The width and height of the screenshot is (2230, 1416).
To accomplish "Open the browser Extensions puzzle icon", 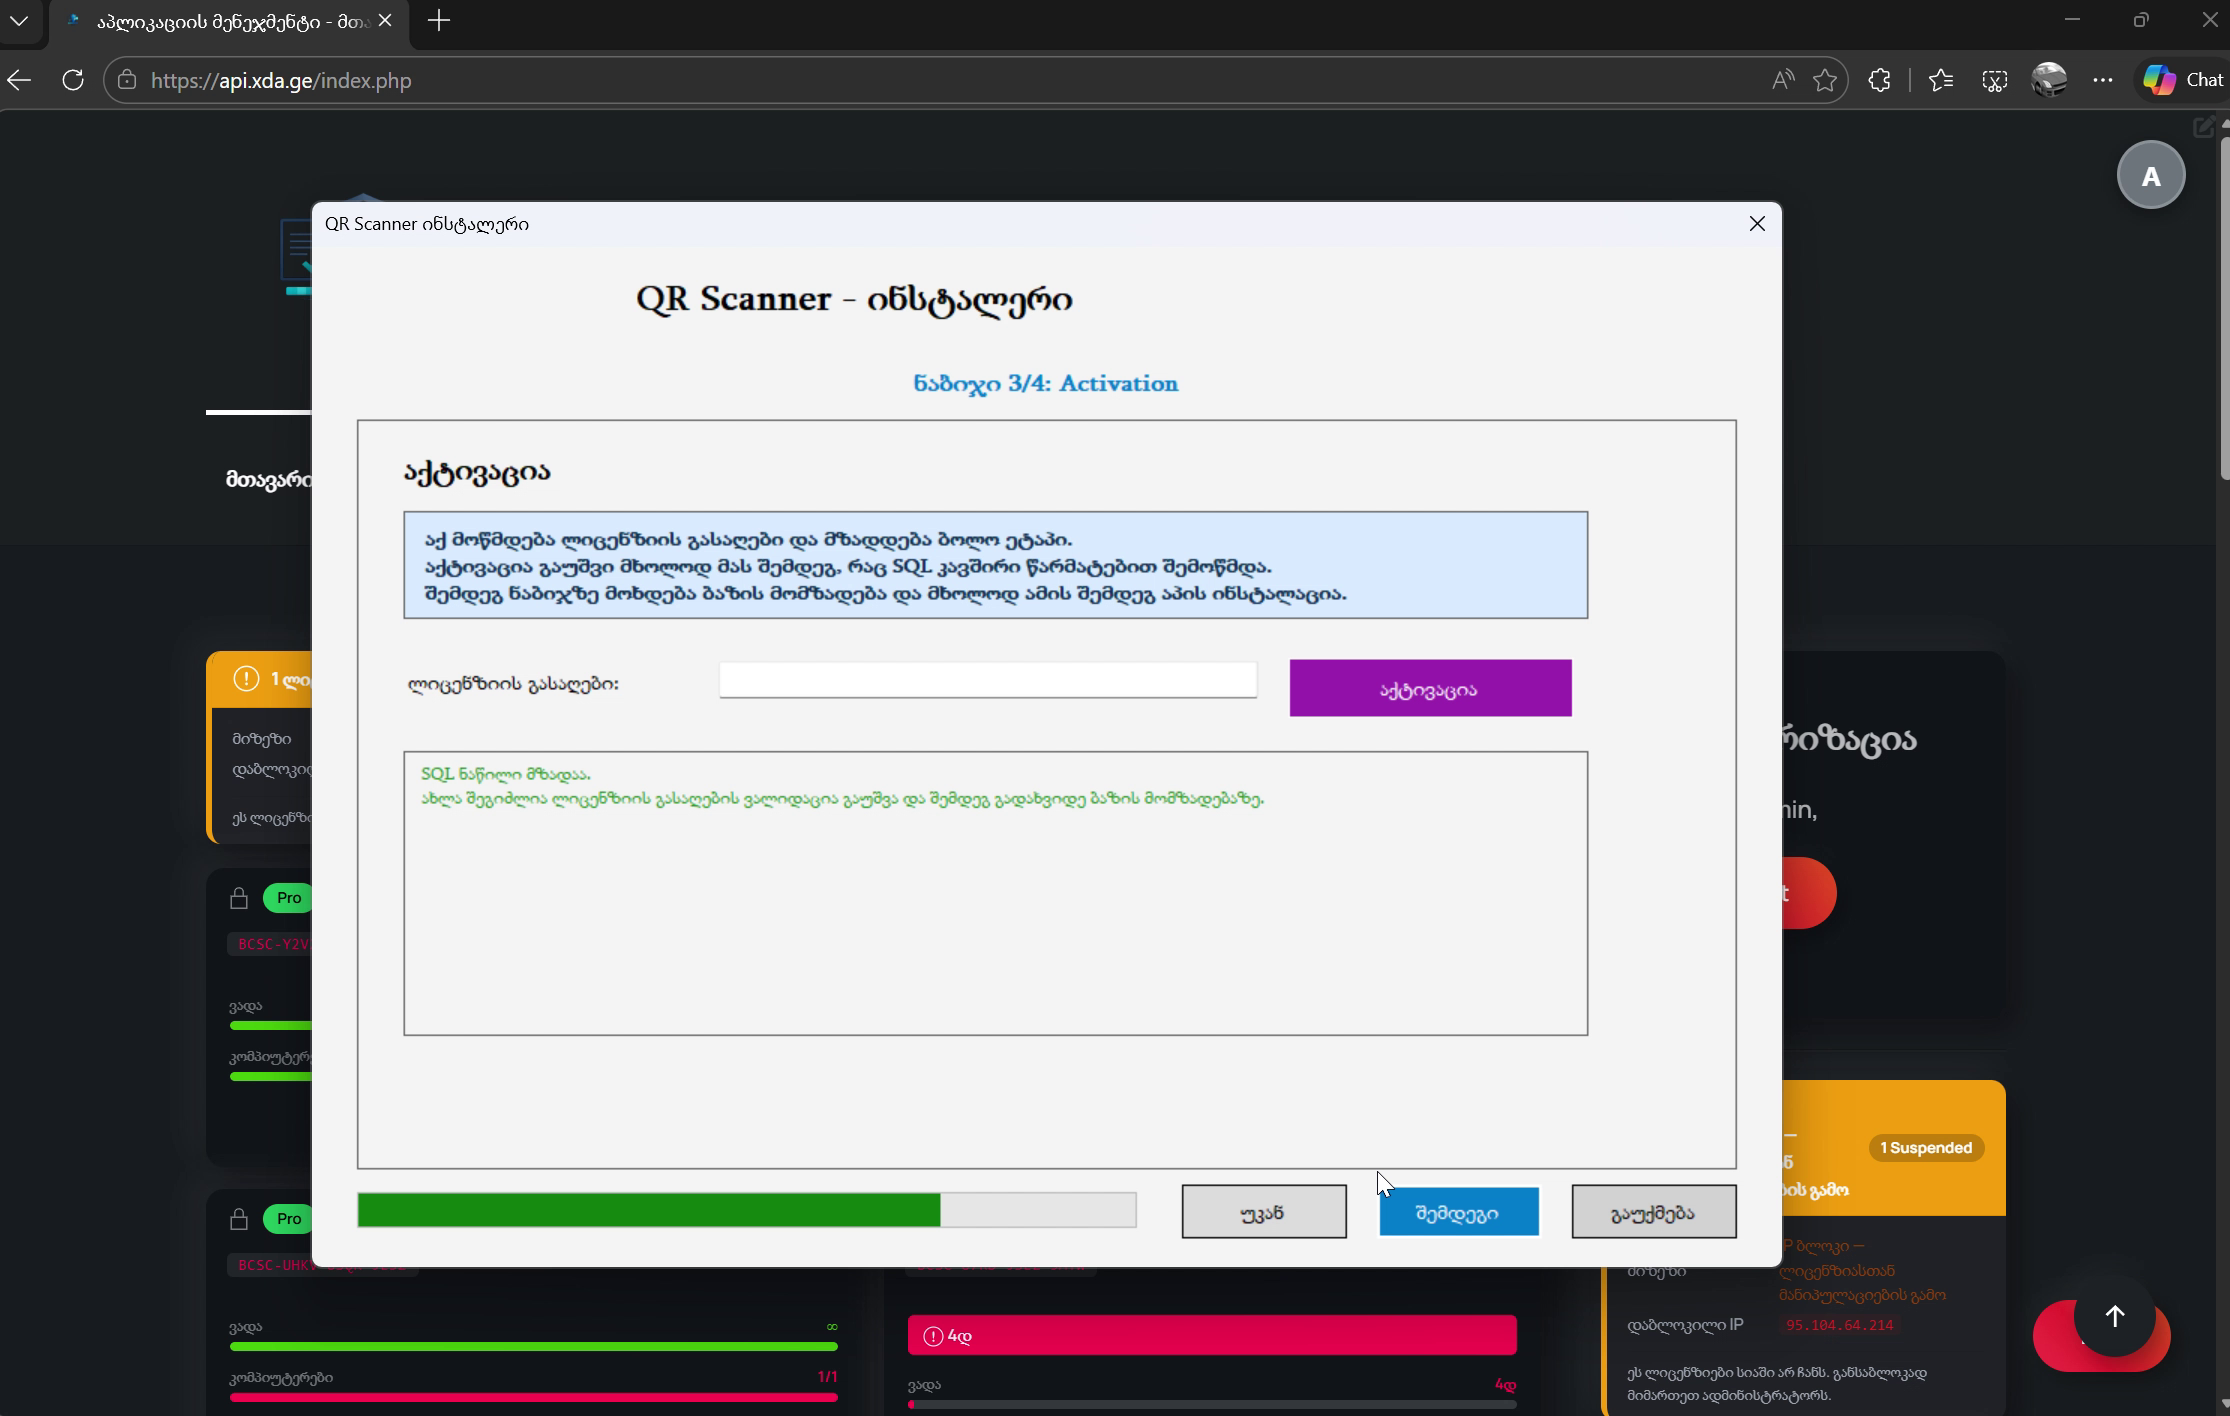I will tap(1879, 80).
